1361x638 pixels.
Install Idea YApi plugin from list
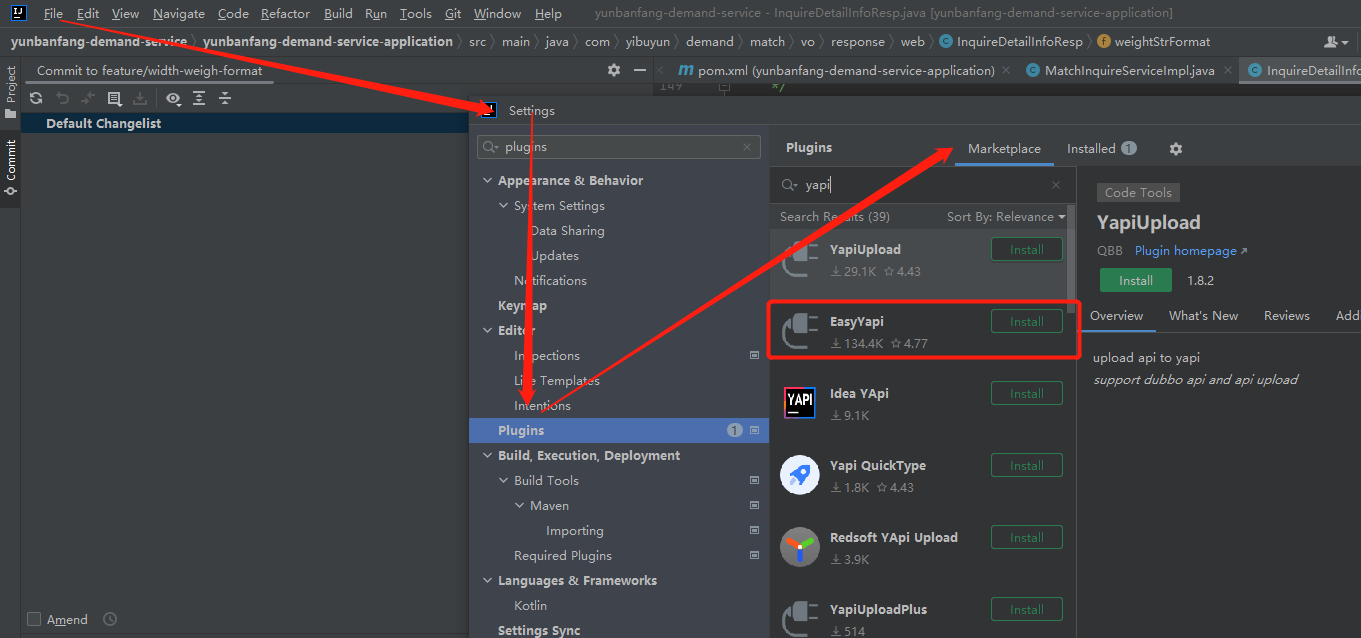point(1026,393)
